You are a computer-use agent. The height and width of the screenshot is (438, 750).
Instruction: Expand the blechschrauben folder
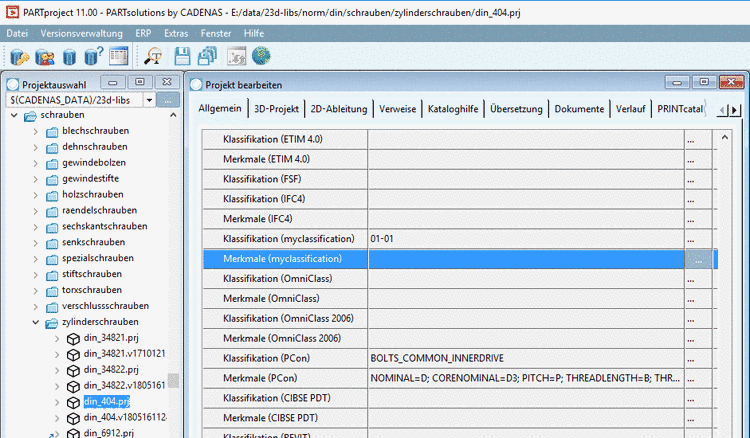tap(35, 131)
